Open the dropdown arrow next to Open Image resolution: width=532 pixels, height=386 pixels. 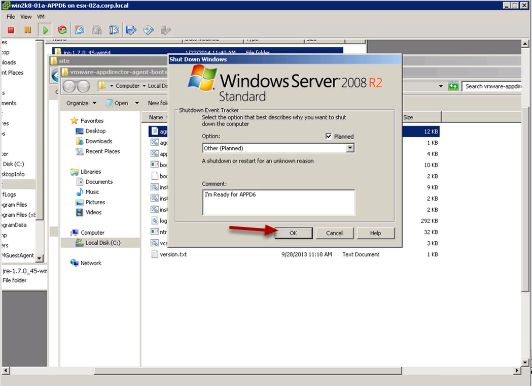tap(137, 103)
